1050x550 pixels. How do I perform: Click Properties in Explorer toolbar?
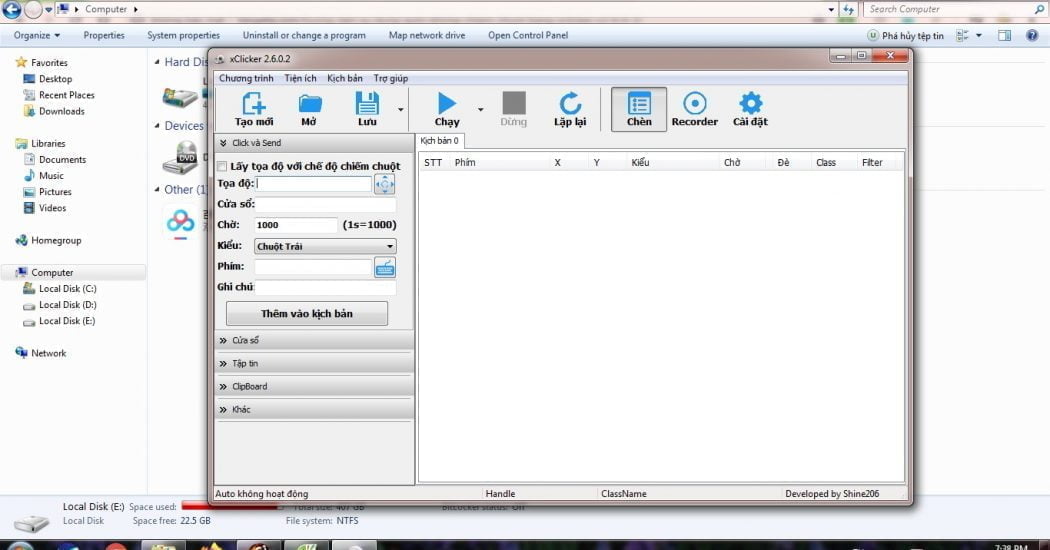pos(104,36)
